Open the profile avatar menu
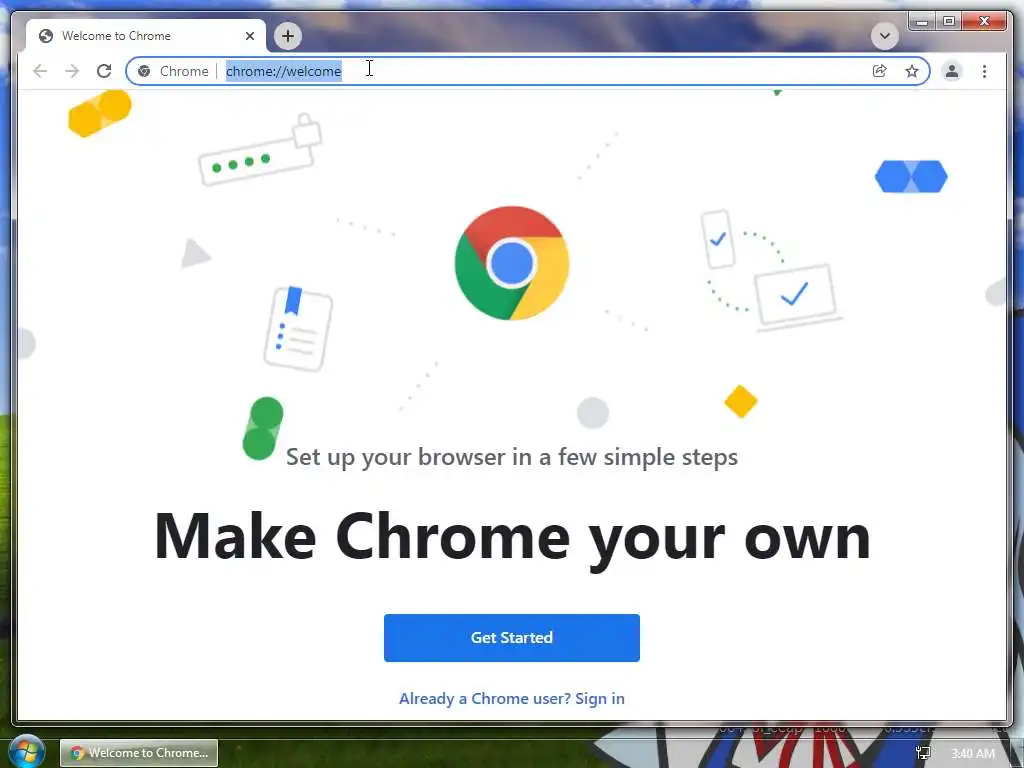The width and height of the screenshot is (1024, 768). click(952, 71)
